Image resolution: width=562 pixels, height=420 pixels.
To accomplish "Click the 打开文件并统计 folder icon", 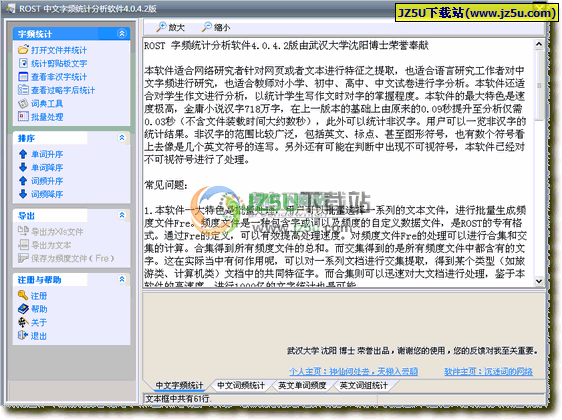I will pyautogui.click(x=23, y=49).
